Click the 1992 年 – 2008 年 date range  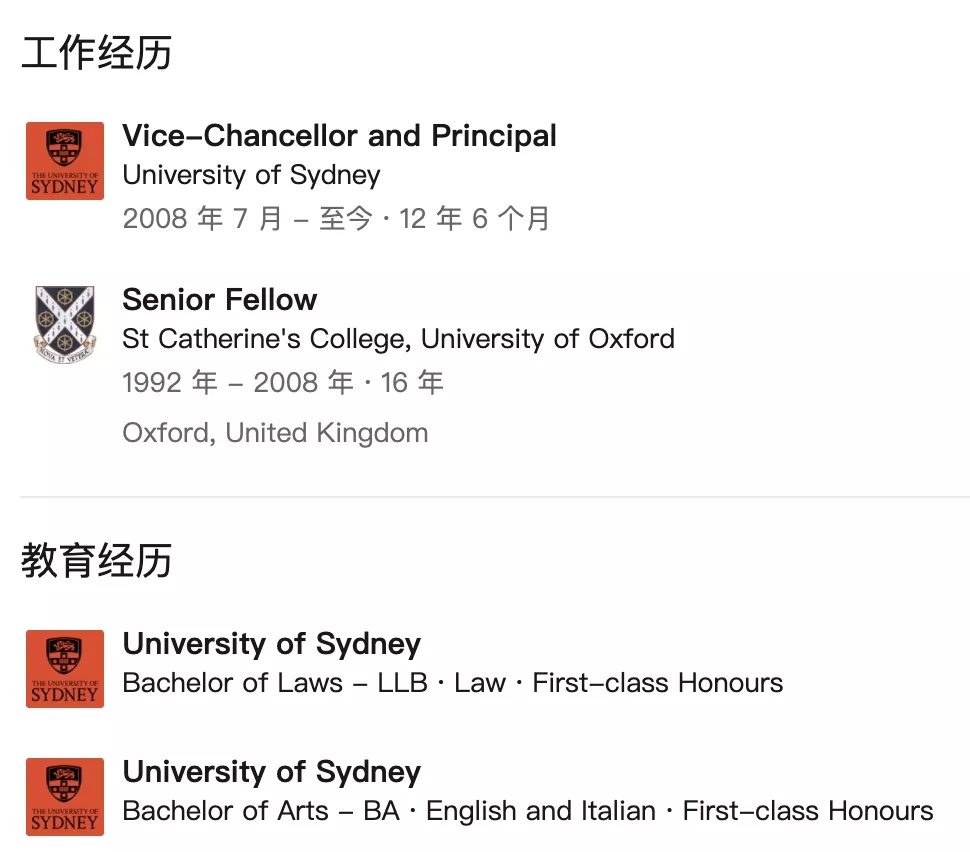238,382
